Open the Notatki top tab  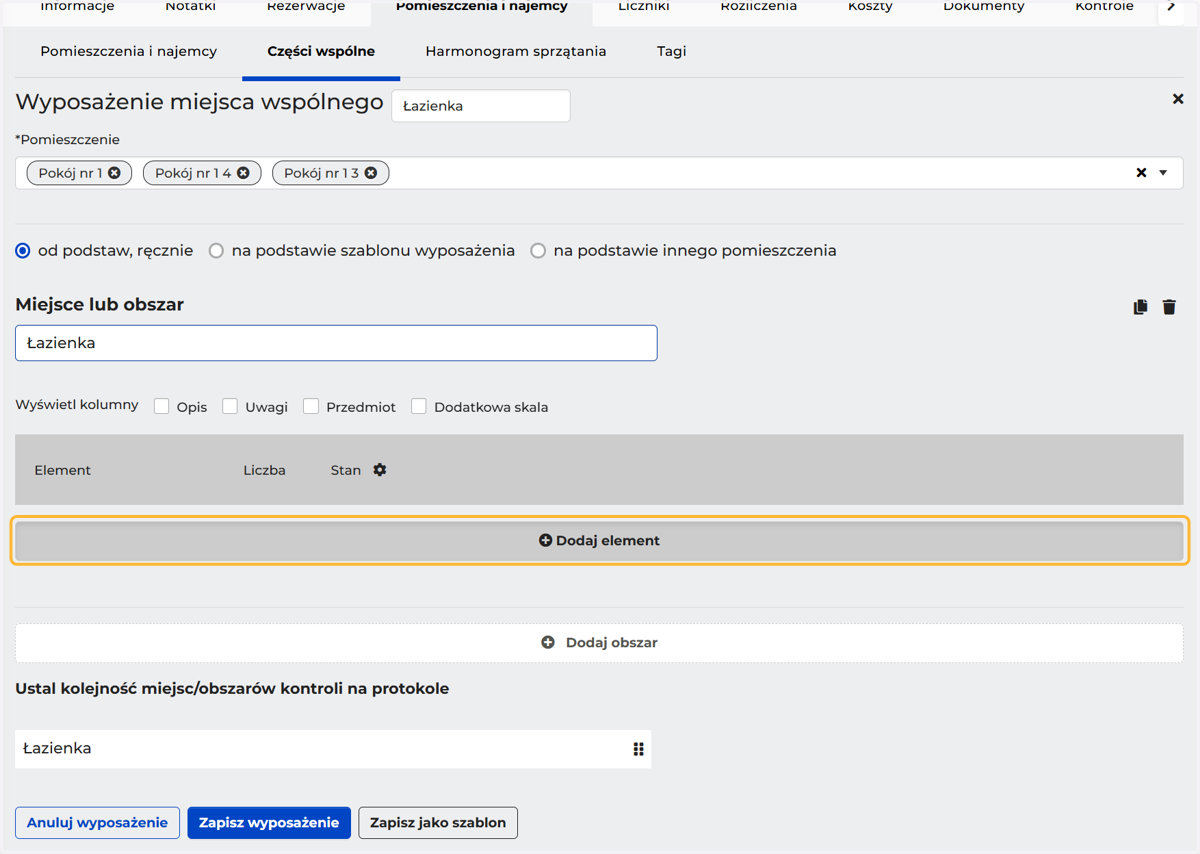190,7
